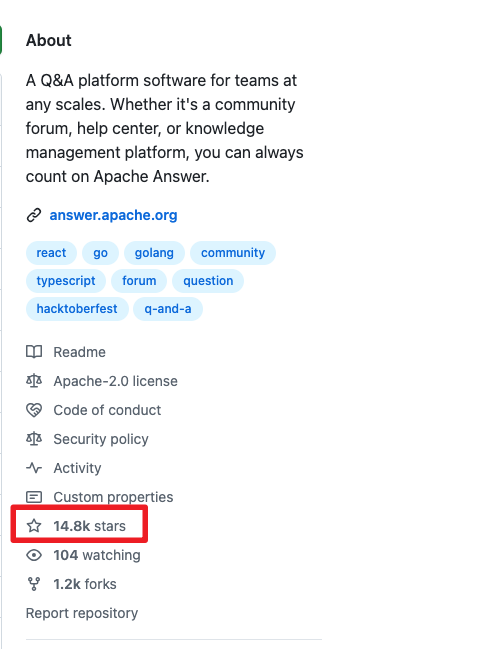Viewport: 484px width, 649px height.
Task: Select the community topic tag
Action: click(x=233, y=253)
